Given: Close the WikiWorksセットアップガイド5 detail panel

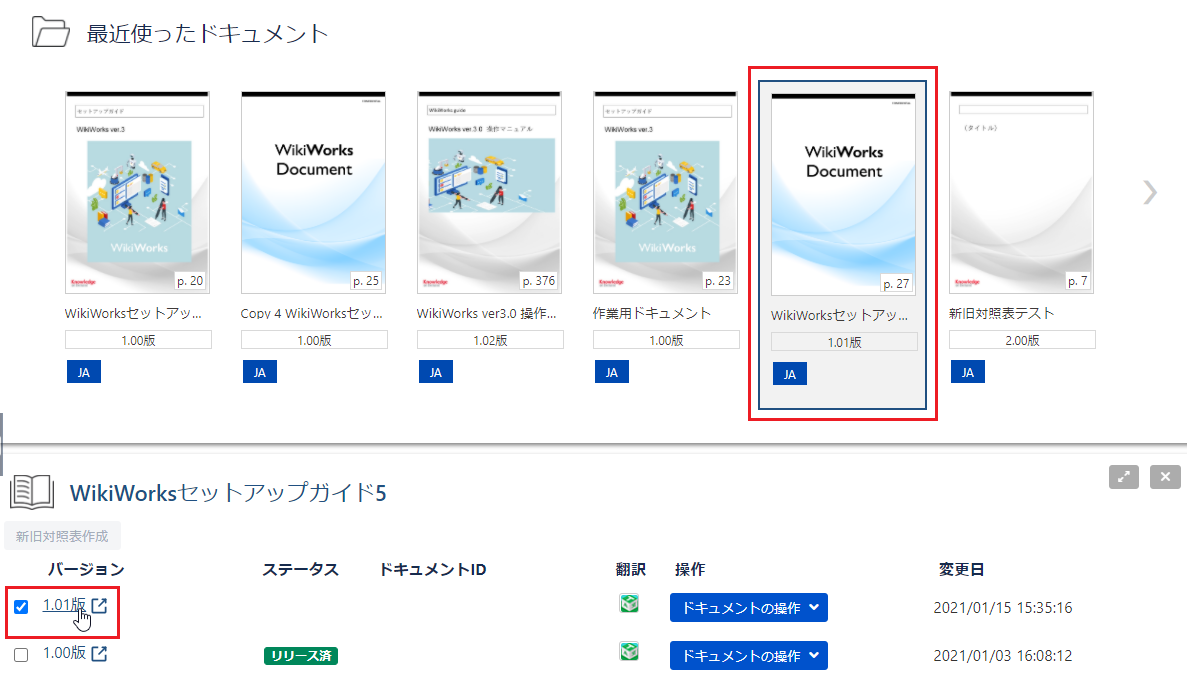Looking at the screenshot, I should pyautogui.click(x=1165, y=477).
